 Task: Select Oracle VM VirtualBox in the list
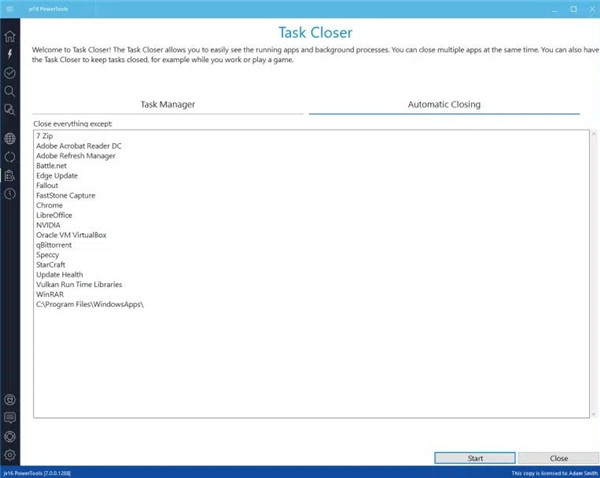coord(71,235)
